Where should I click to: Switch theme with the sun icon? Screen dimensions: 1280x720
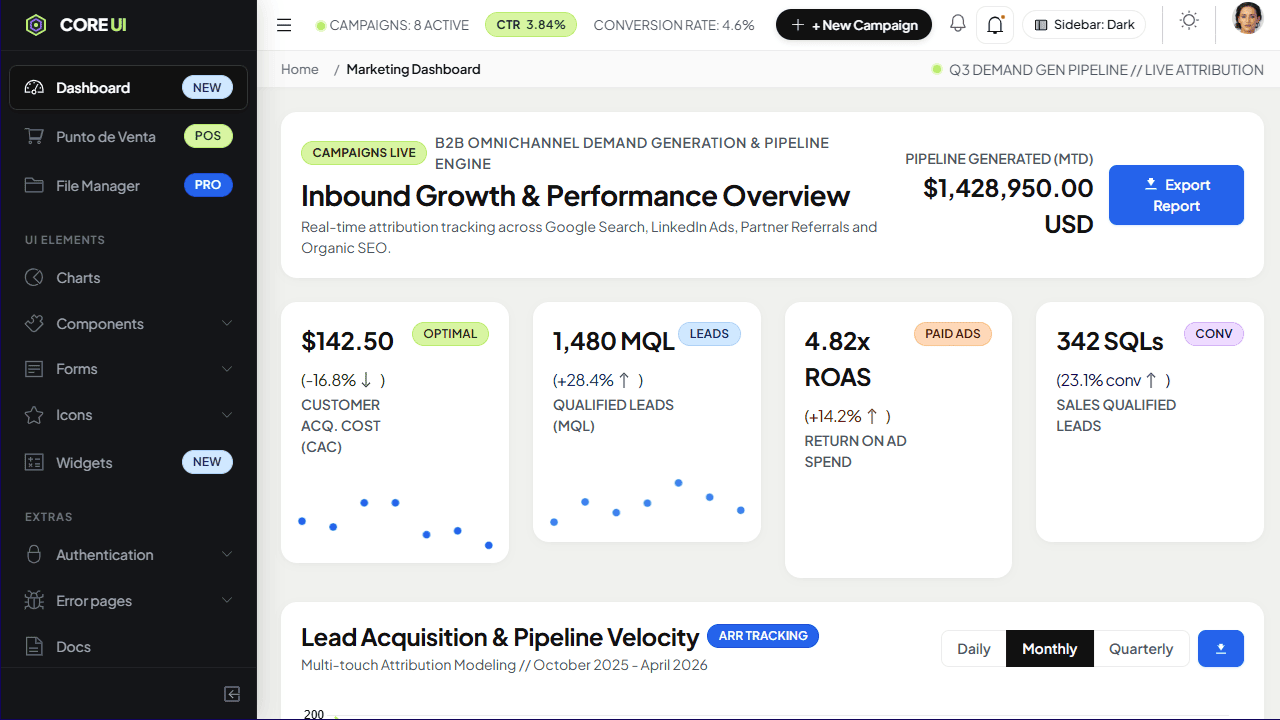[1189, 21]
